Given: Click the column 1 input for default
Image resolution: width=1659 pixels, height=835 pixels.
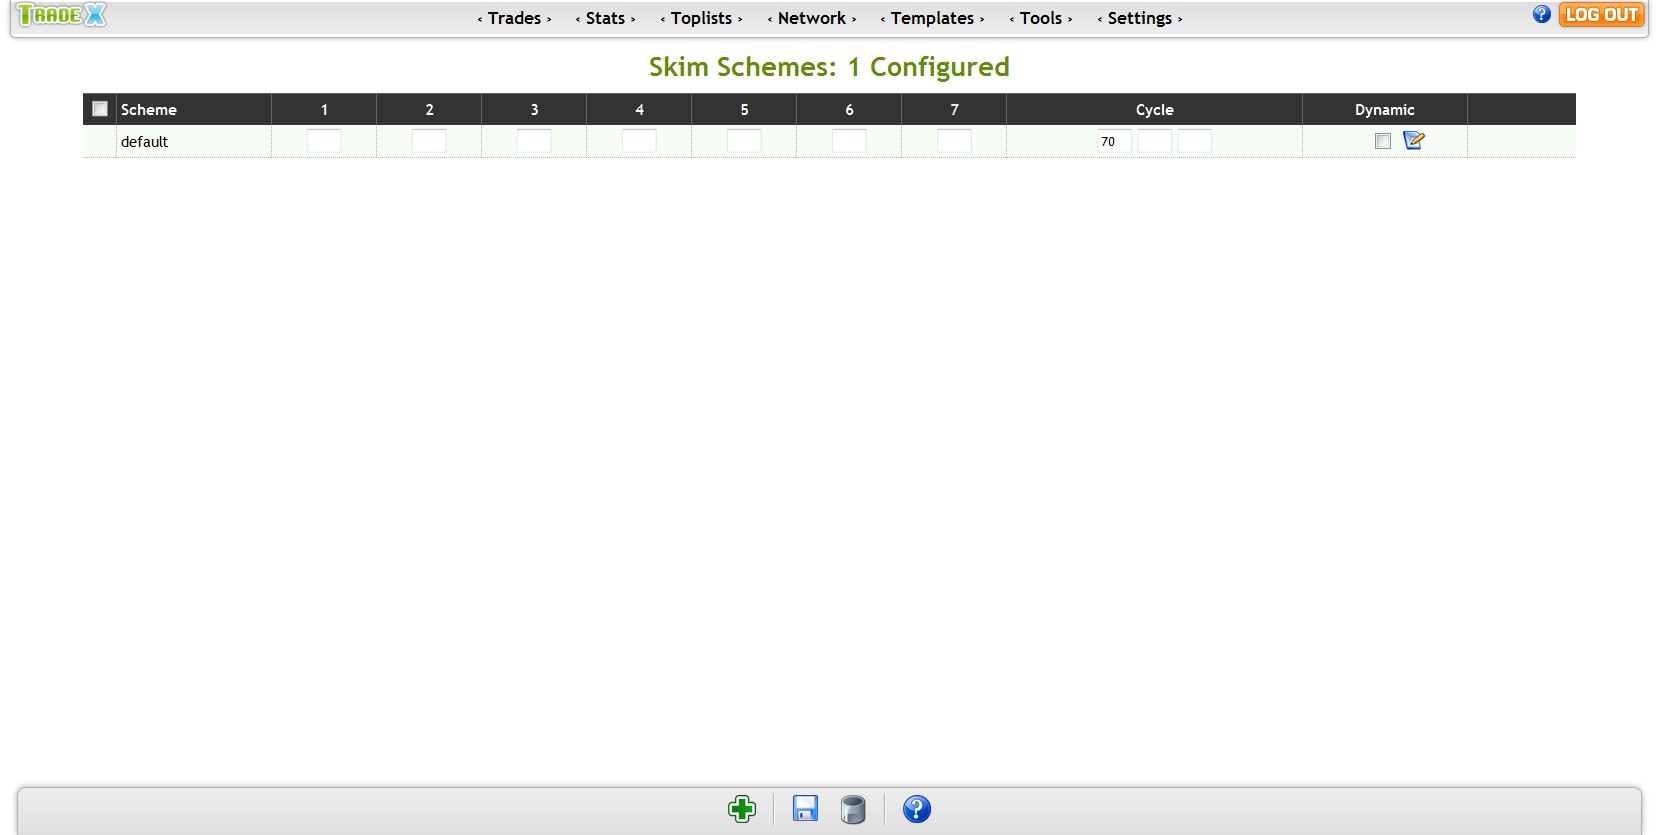Looking at the screenshot, I should click(x=324, y=141).
